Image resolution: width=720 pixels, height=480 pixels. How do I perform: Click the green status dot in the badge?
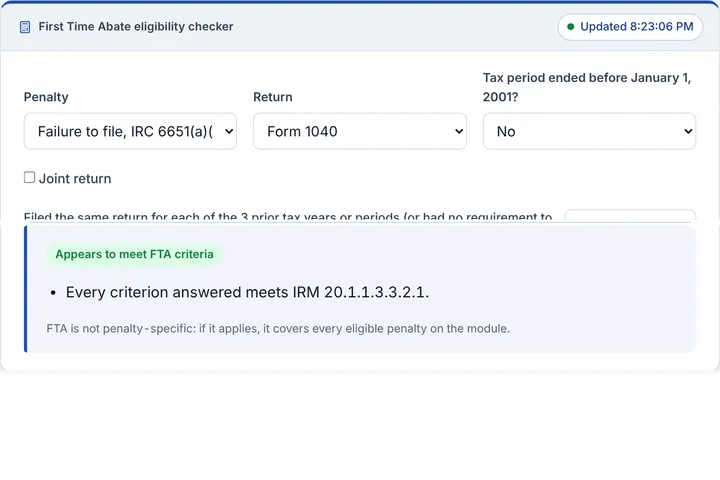coord(571,27)
